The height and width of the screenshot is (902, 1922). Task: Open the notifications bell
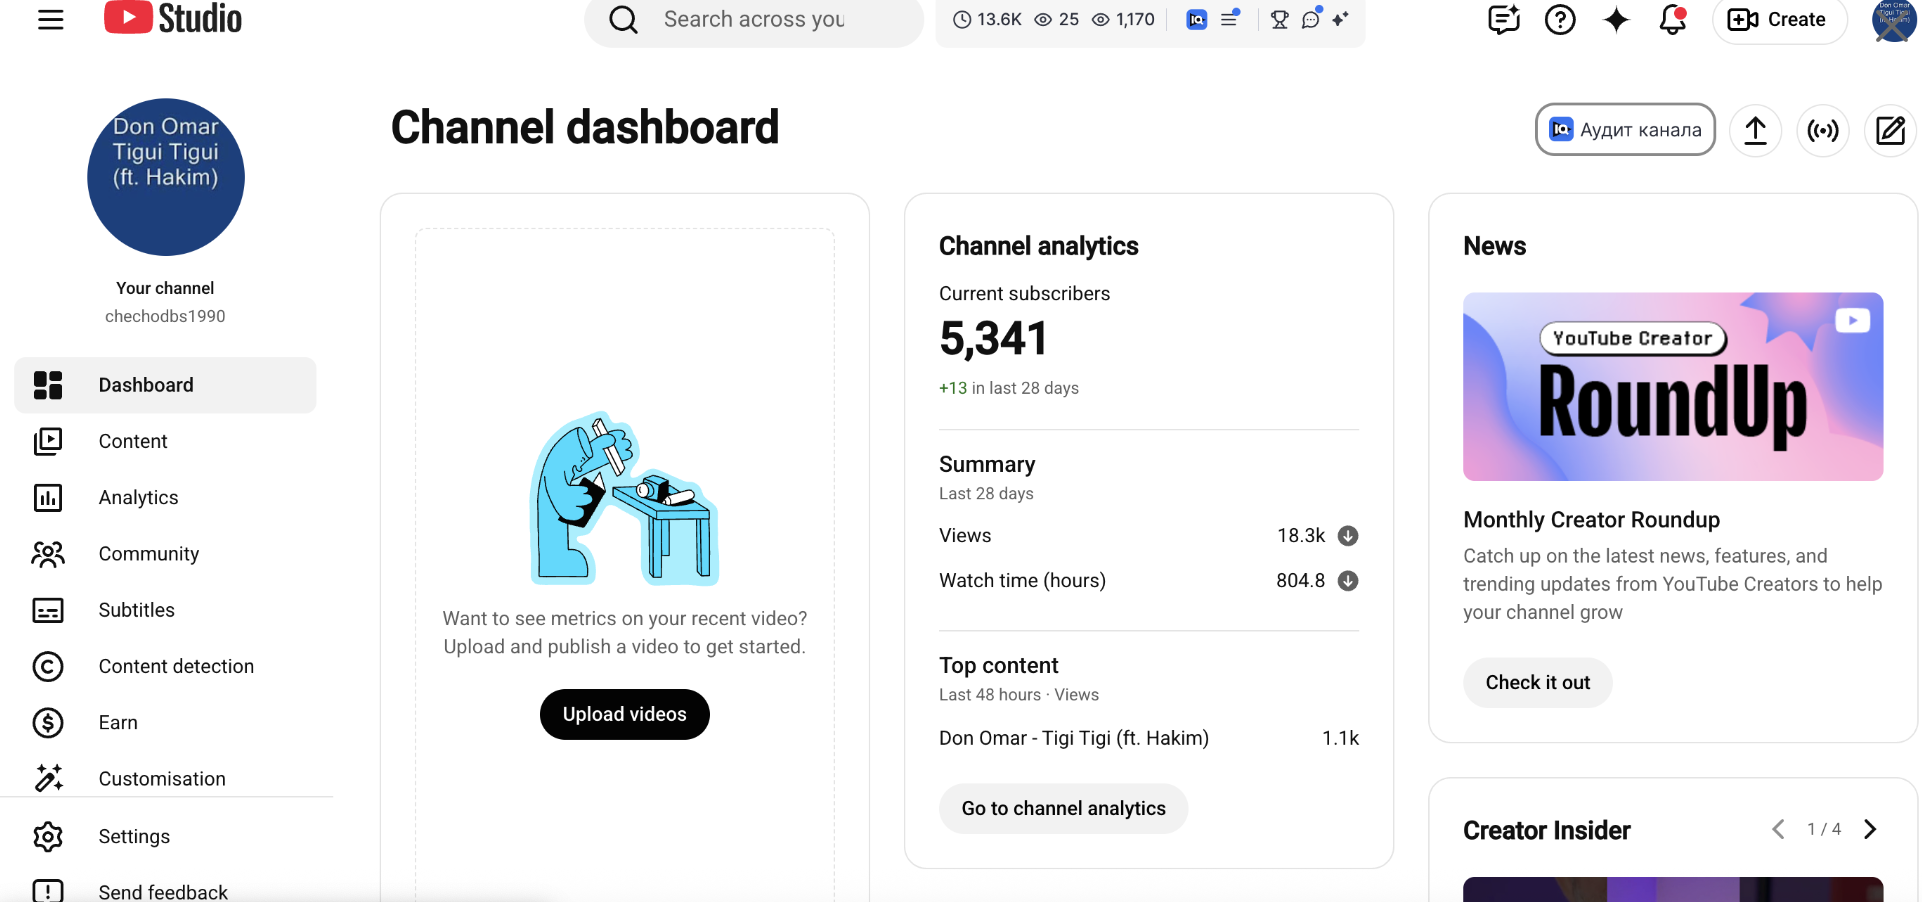click(1673, 19)
